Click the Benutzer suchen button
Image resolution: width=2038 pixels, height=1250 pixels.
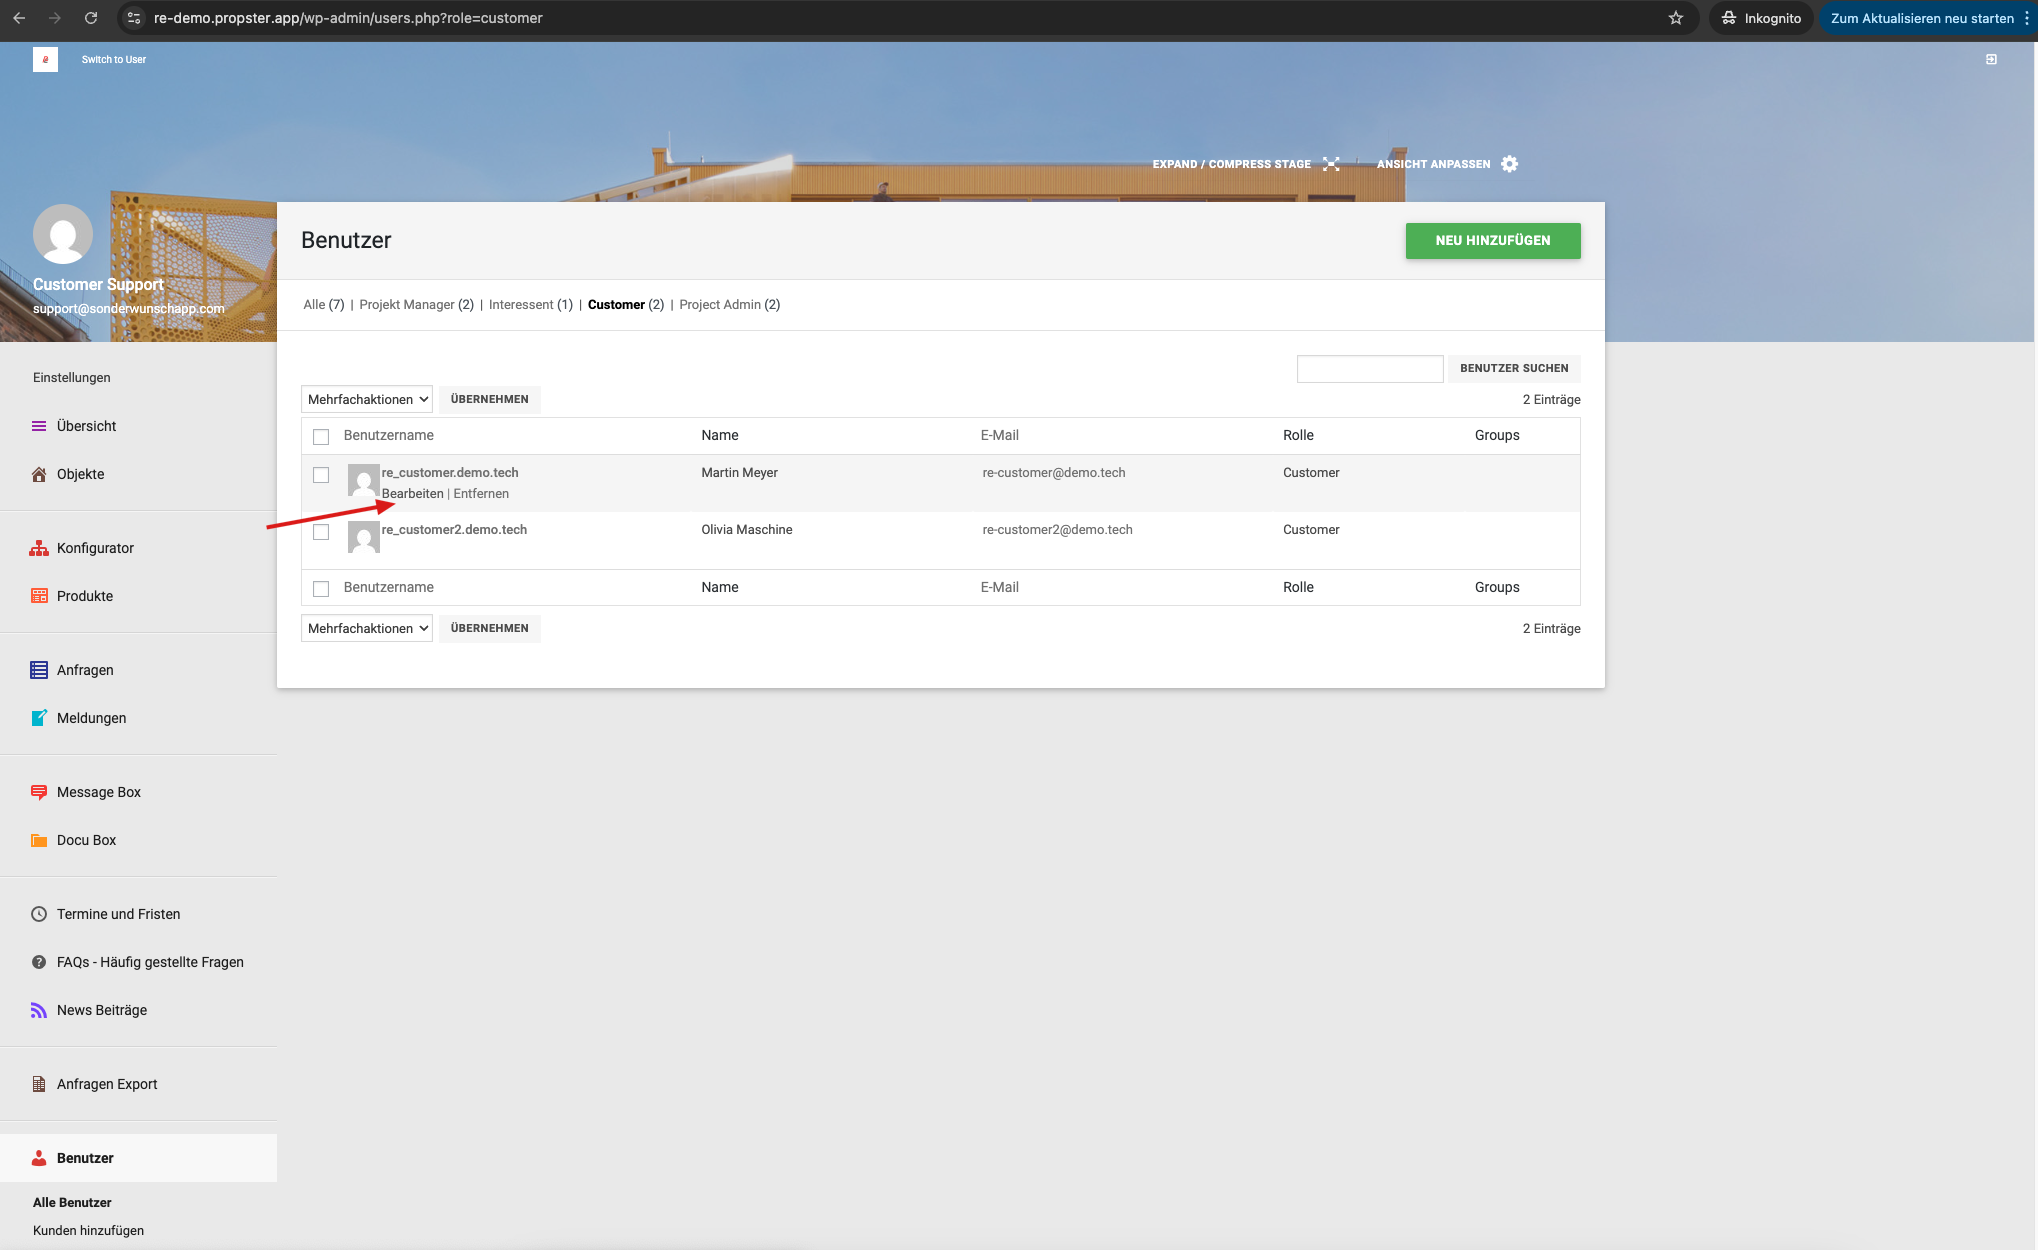click(1514, 368)
